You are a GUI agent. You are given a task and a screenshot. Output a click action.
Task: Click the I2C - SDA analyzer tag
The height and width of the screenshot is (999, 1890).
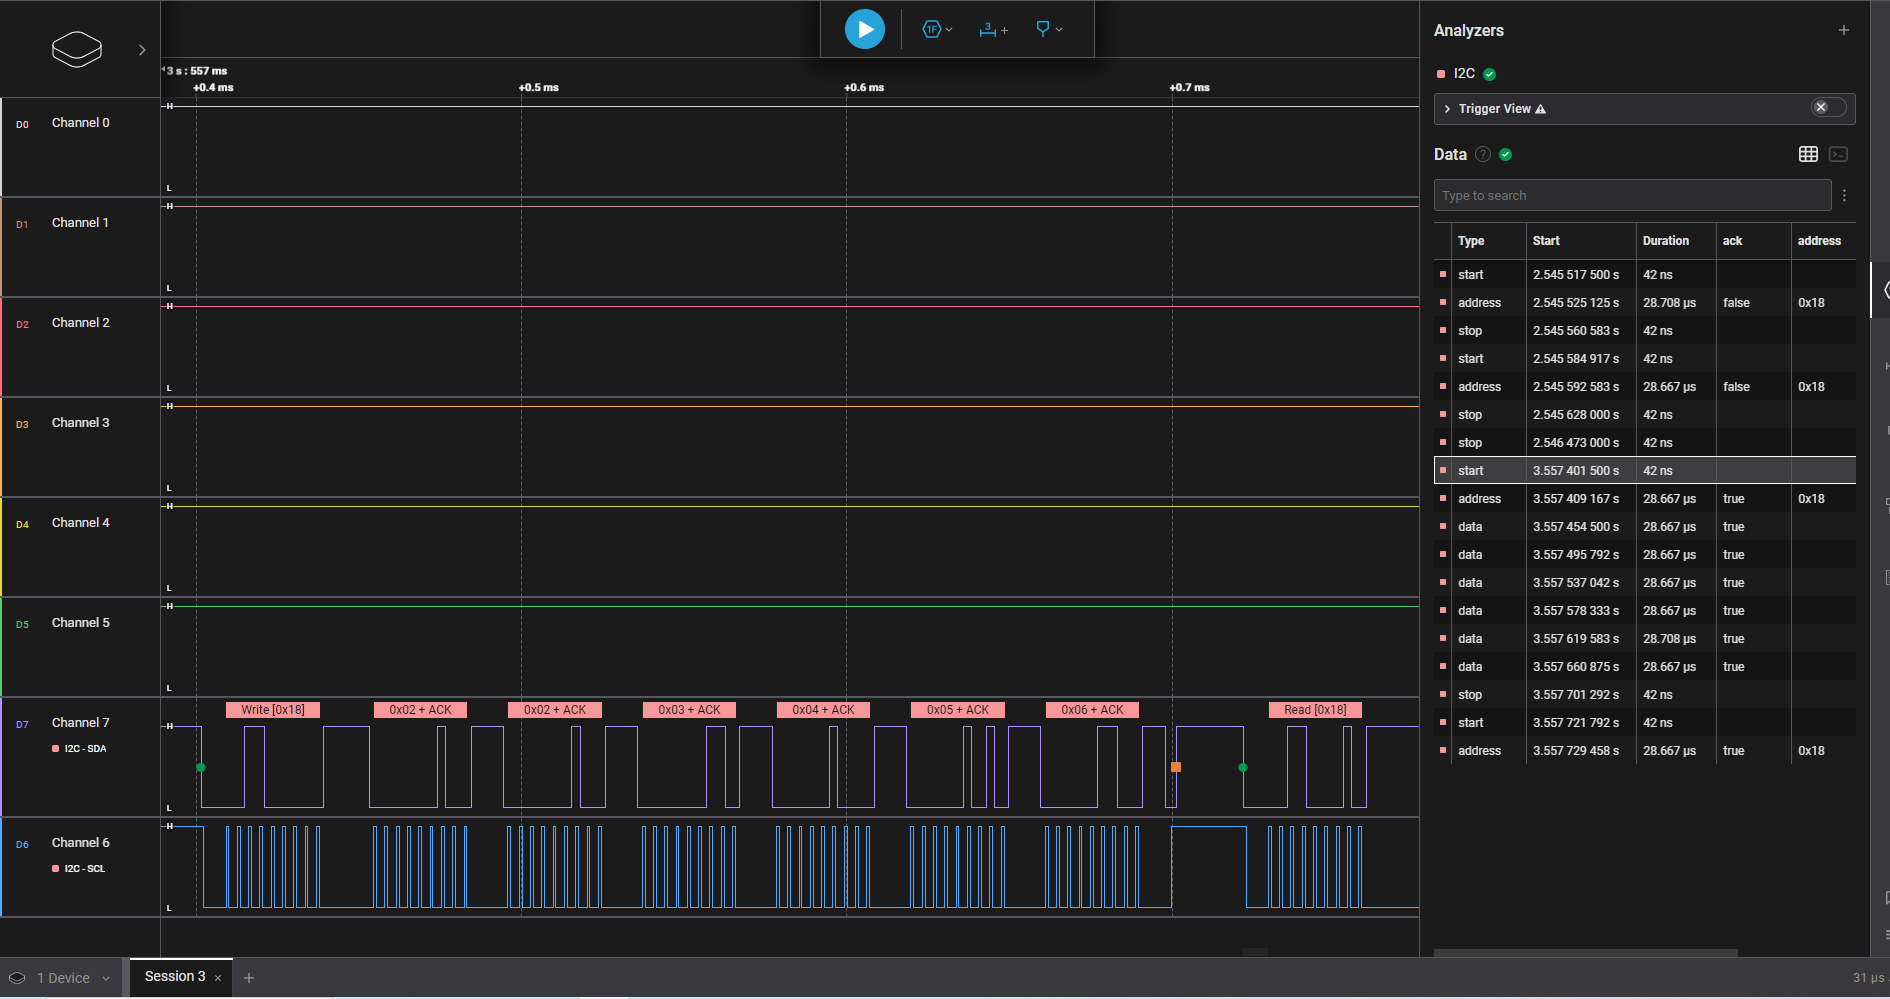point(79,749)
